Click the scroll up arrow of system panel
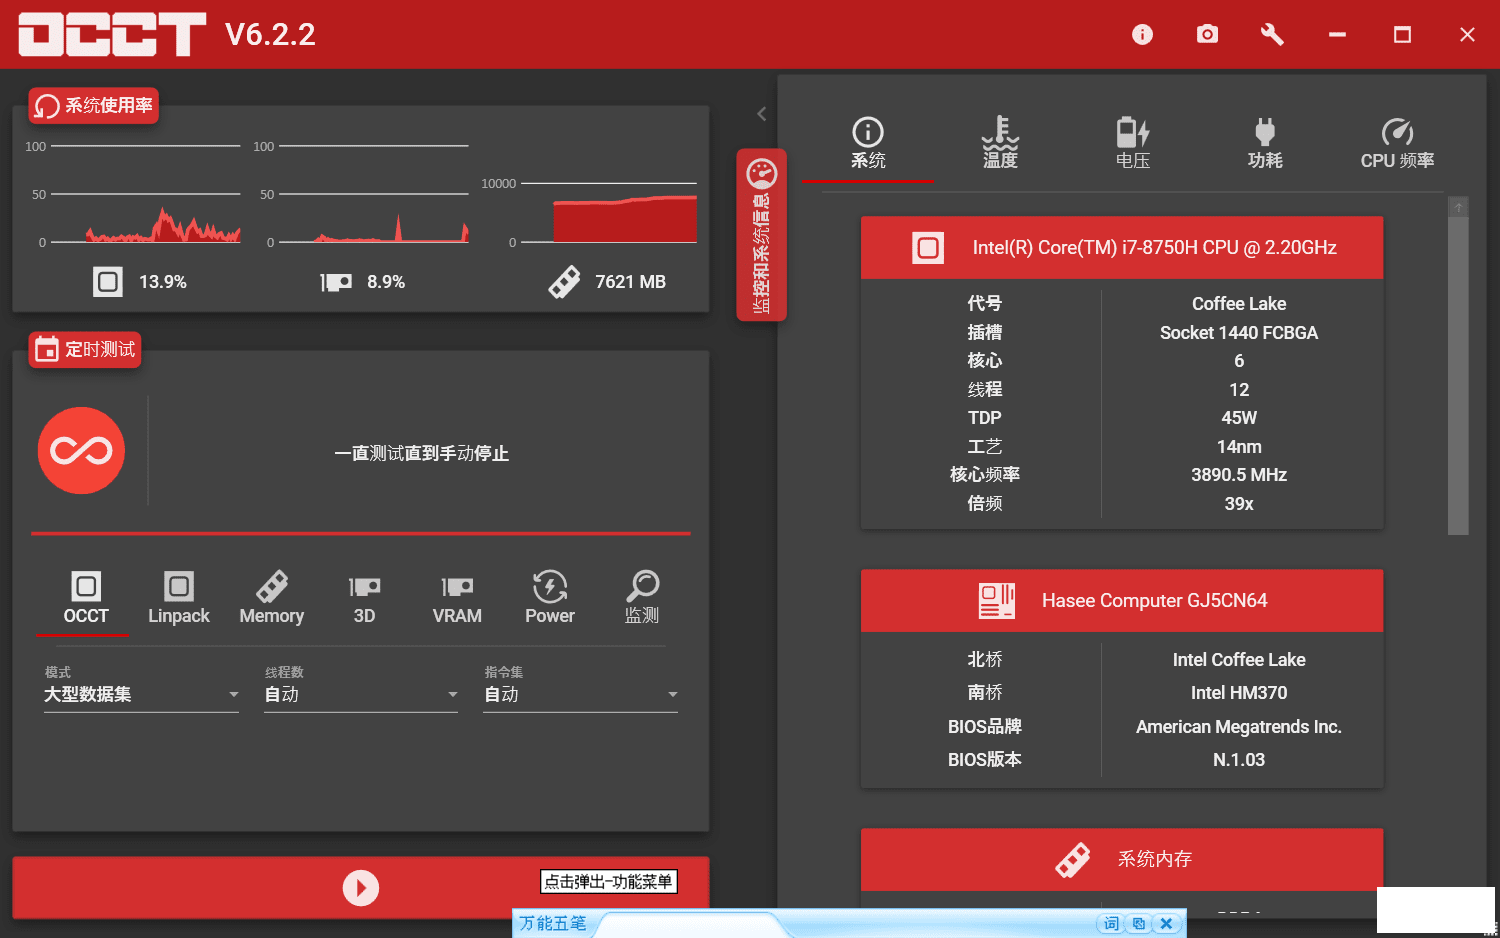 [x=1459, y=207]
